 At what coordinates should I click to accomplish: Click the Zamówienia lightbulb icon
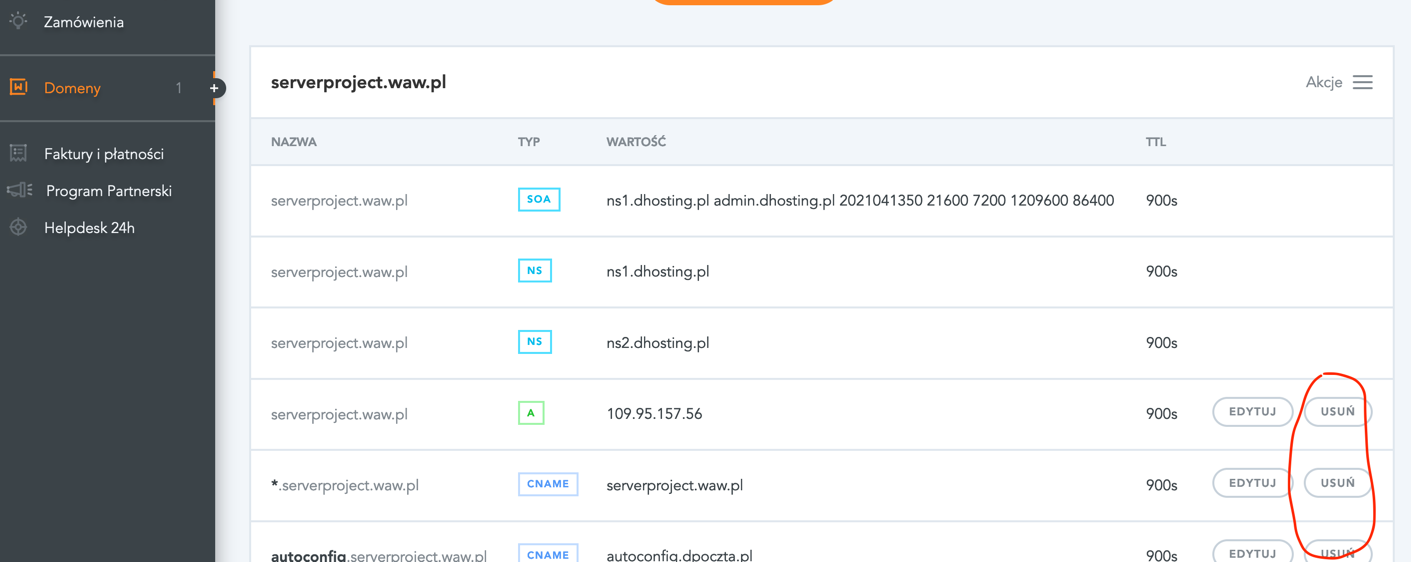coord(18,21)
